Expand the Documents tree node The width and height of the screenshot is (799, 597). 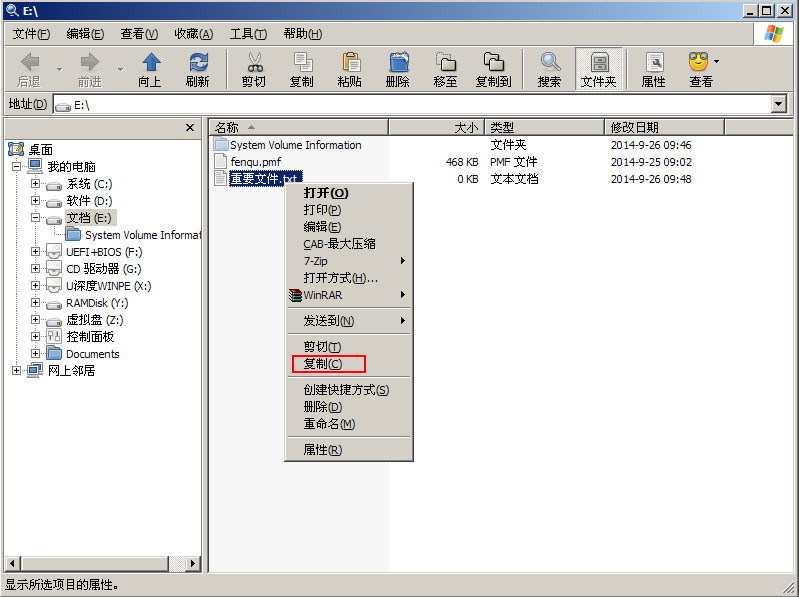coord(35,354)
